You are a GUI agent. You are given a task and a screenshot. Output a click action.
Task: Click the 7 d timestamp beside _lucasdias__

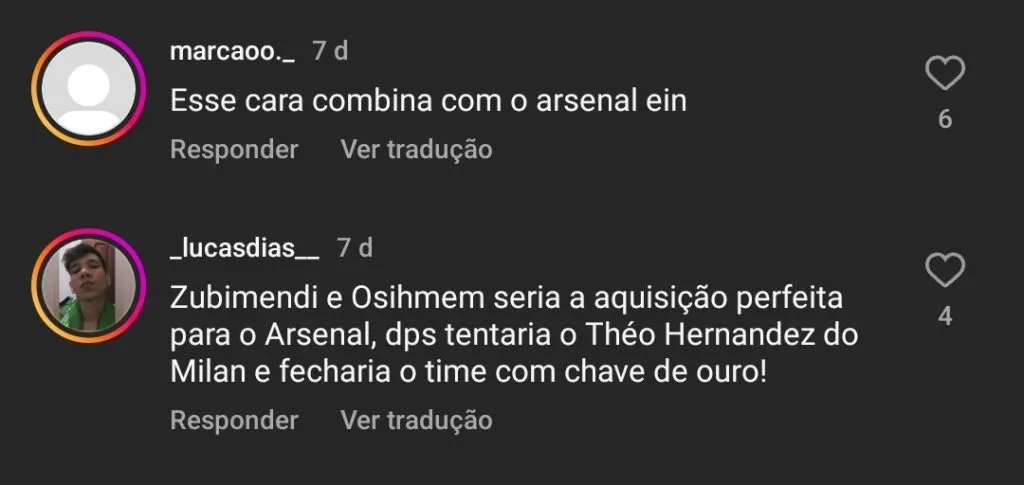click(x=354, y=248)
